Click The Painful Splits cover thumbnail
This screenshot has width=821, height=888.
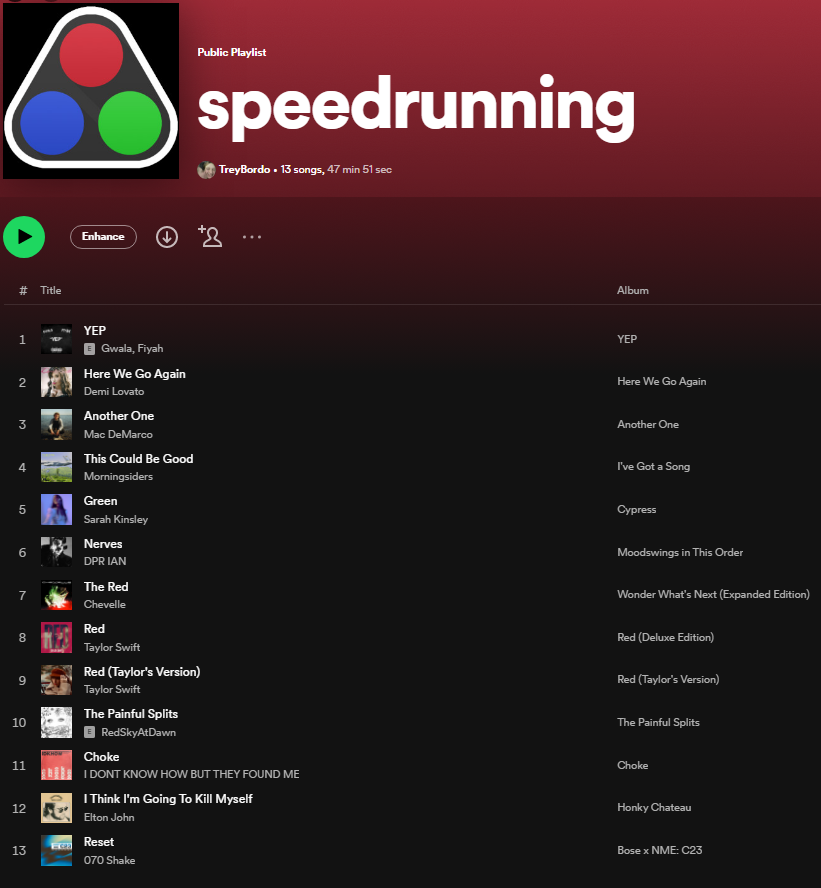57,723
